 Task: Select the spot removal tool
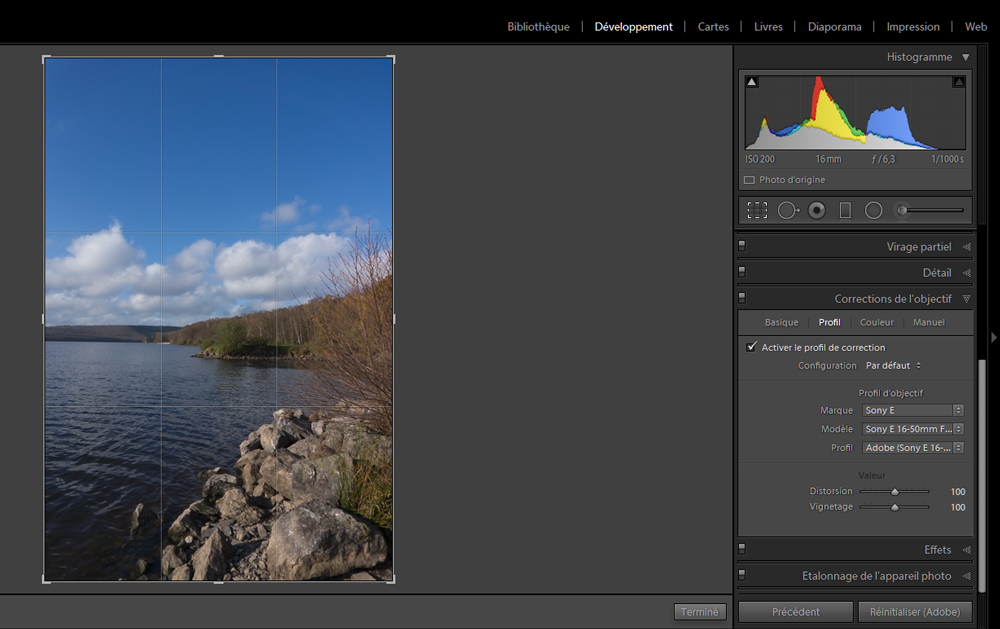(x=788, y=210)
